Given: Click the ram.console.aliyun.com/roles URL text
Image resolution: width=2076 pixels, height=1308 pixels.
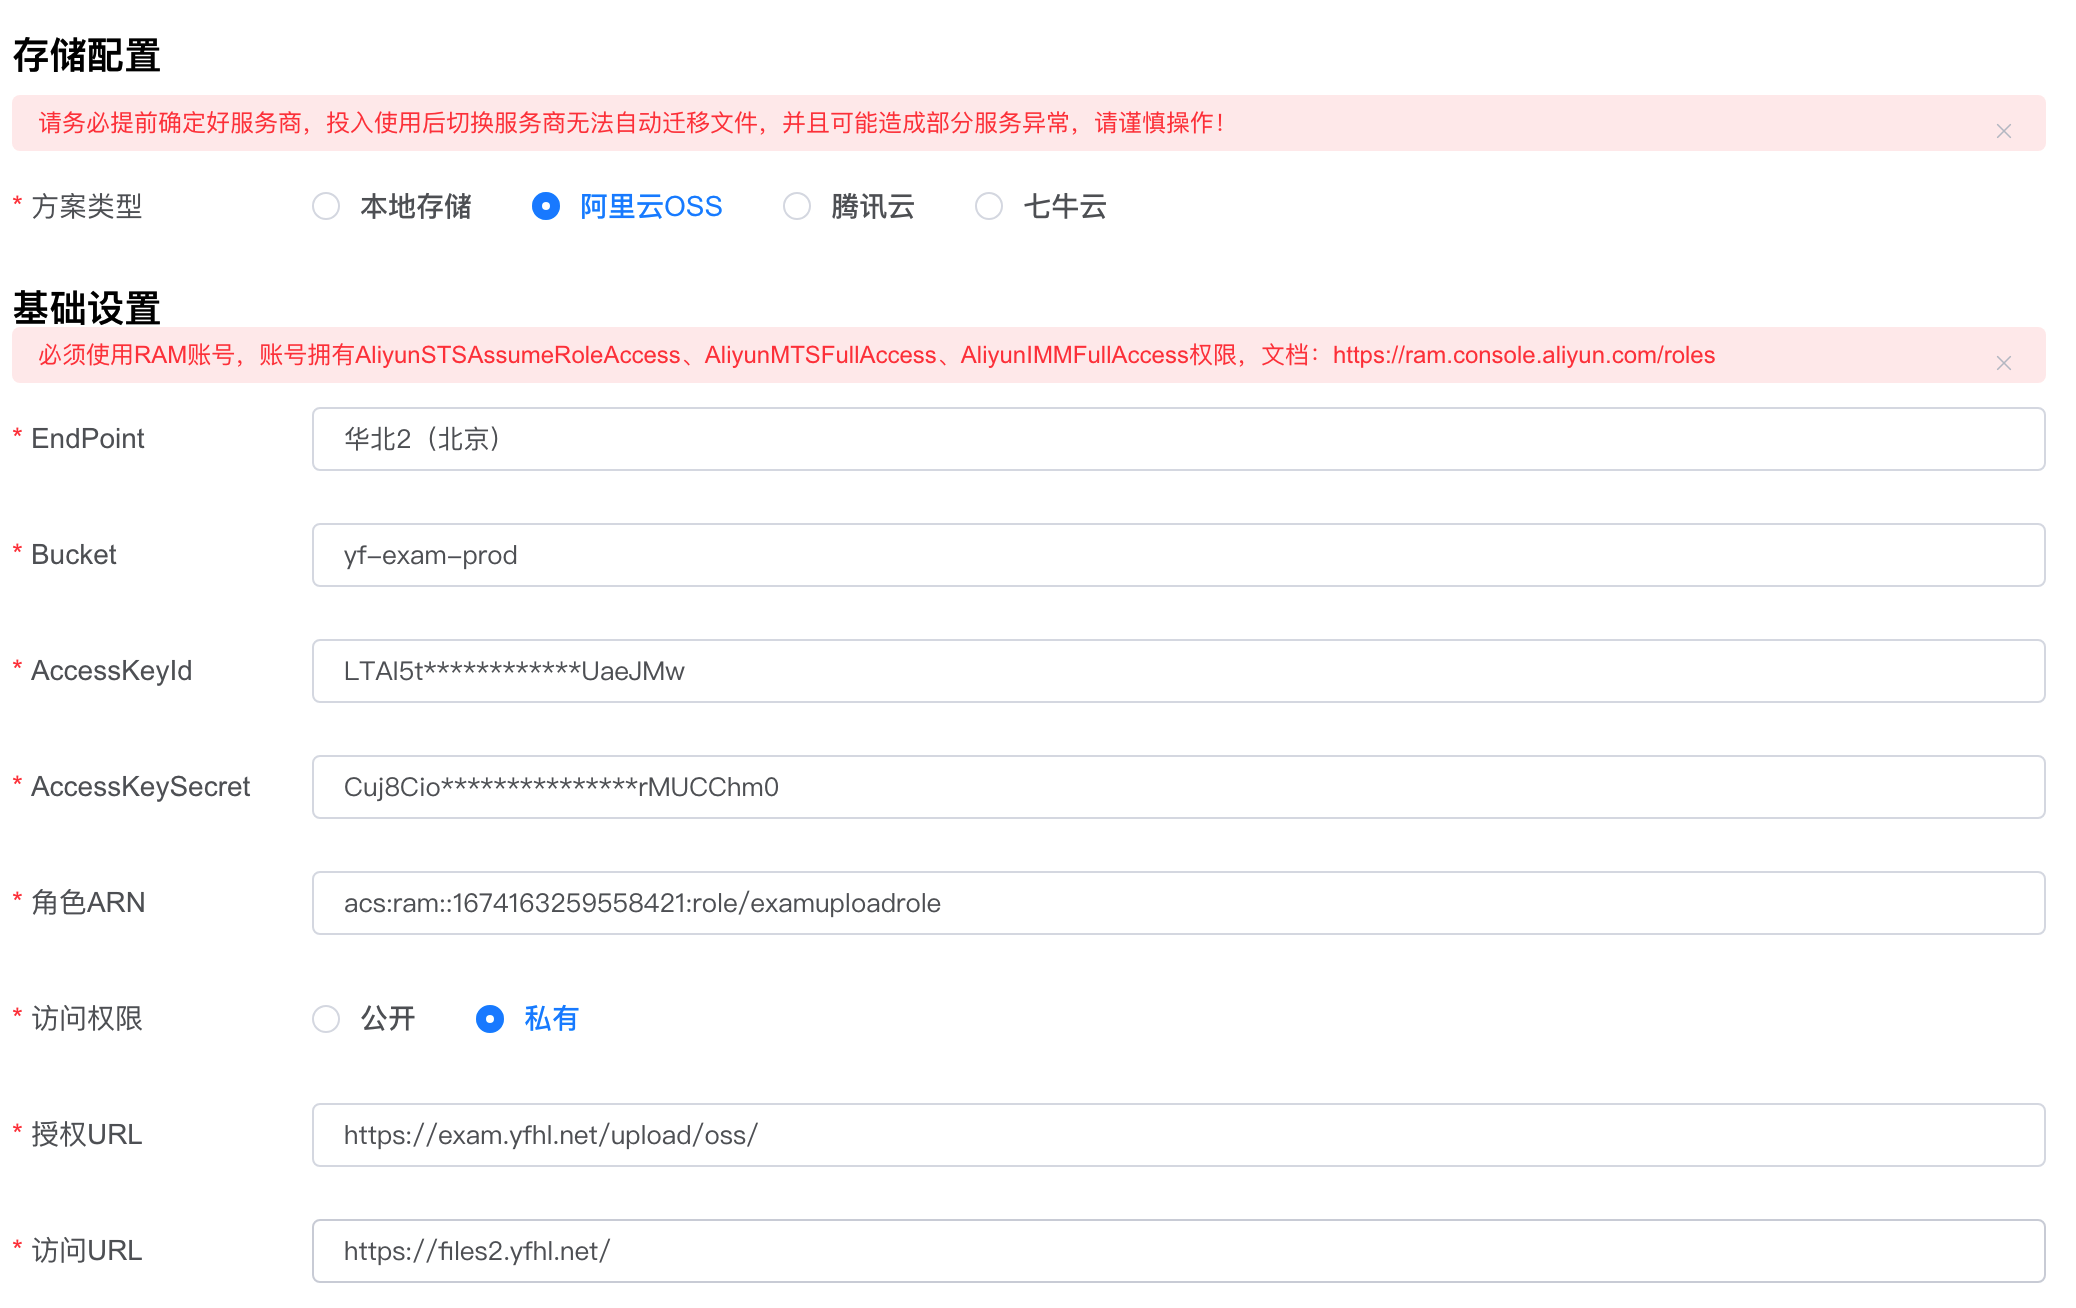Looking at the screenshot, I should (1523, 355).
